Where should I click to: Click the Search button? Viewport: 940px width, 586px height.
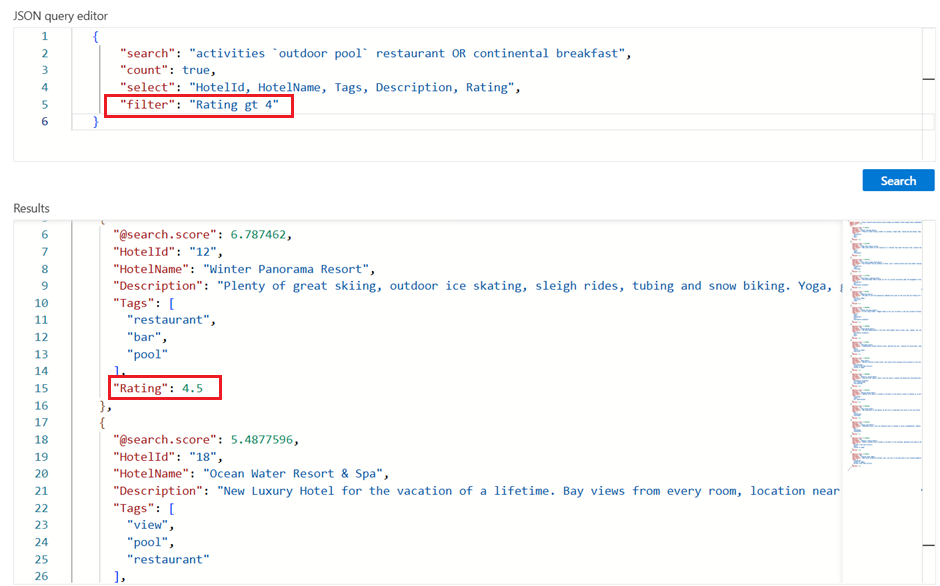898,181
